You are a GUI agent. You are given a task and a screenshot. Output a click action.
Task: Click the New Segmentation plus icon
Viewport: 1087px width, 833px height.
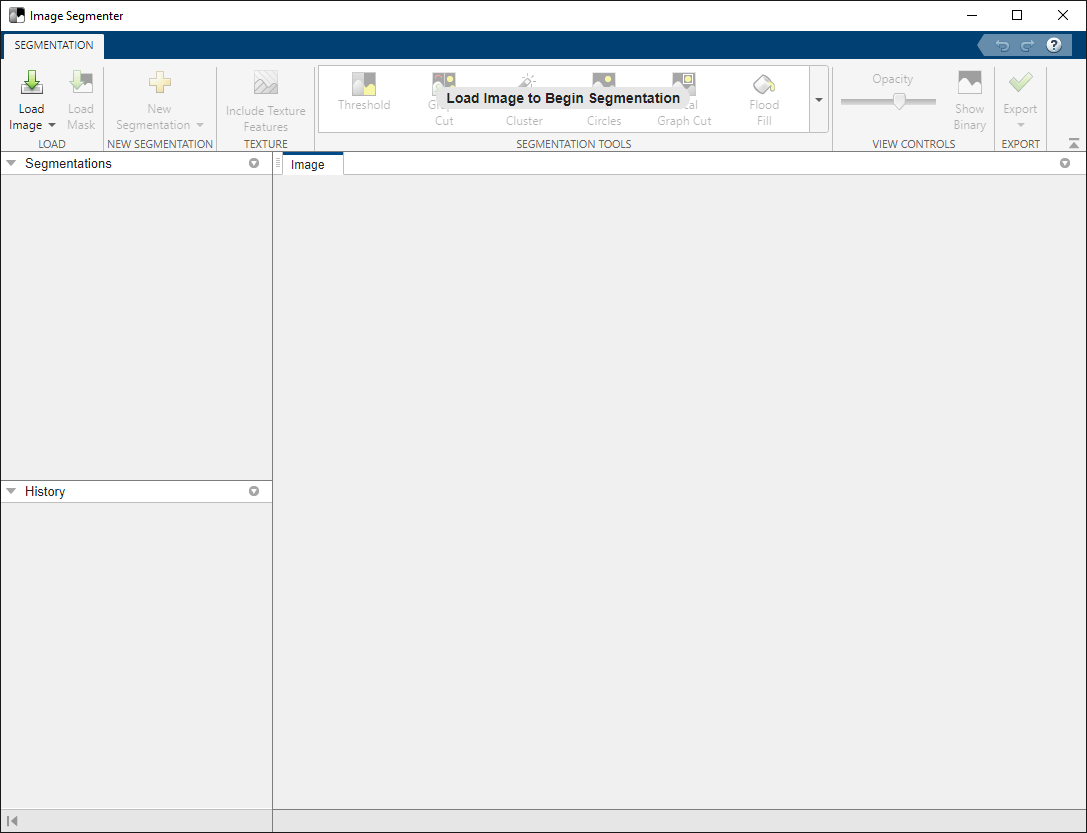[159, 84]
